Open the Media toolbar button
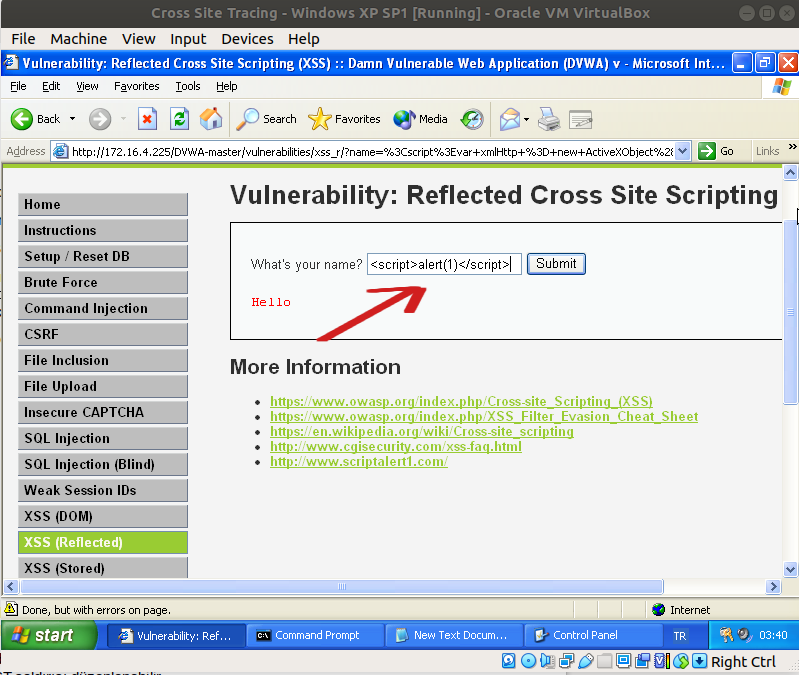The image size is (799, 675). pyautogui.click(x=420, y=120)
